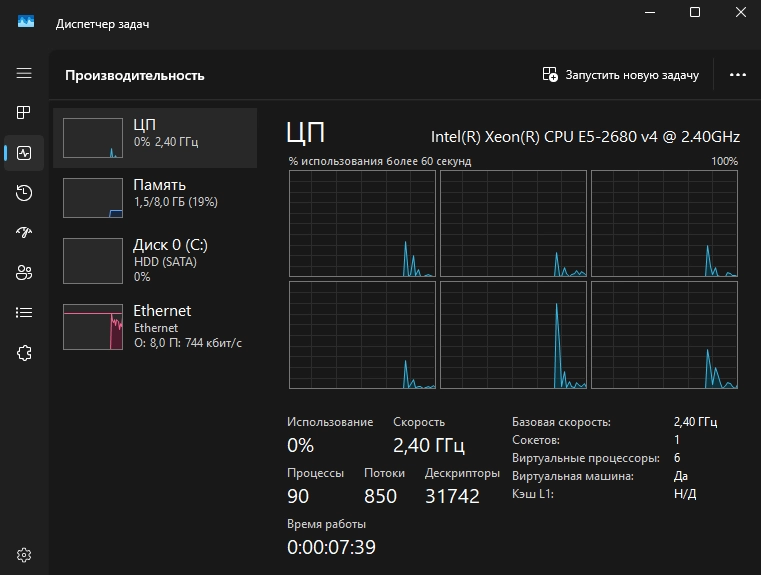
Task: Select the Memory (Память) performance item
Action: 155,198
